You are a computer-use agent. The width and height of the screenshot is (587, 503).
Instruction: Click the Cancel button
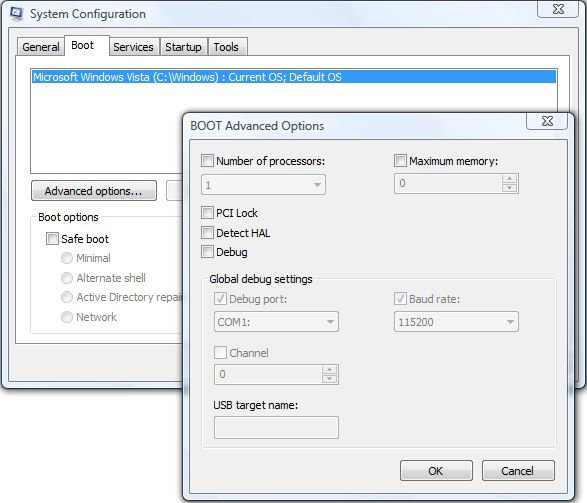tap(518, 470)
